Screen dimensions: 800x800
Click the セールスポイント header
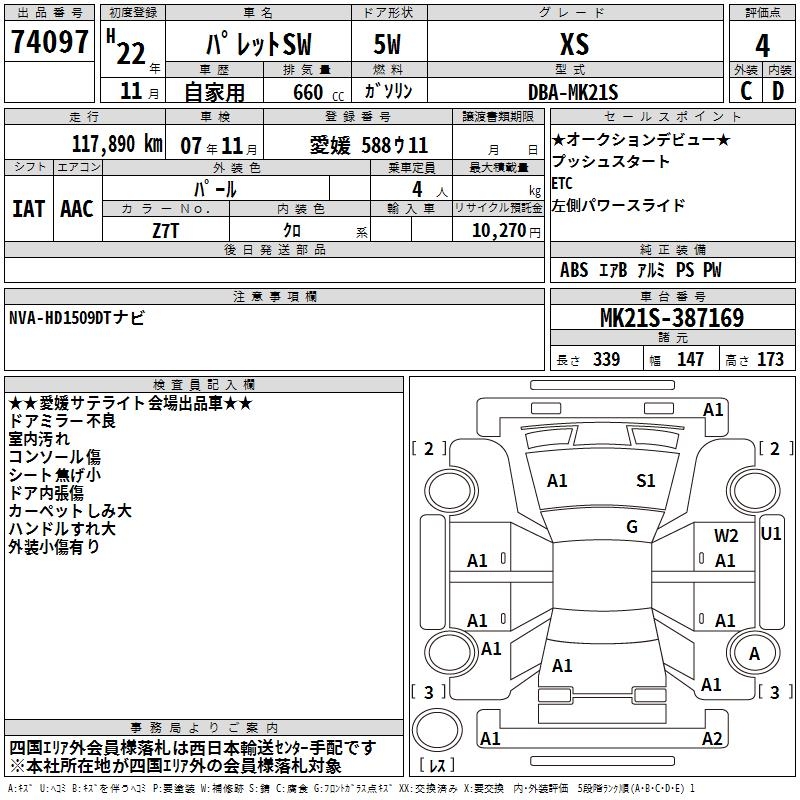[672, 117]
